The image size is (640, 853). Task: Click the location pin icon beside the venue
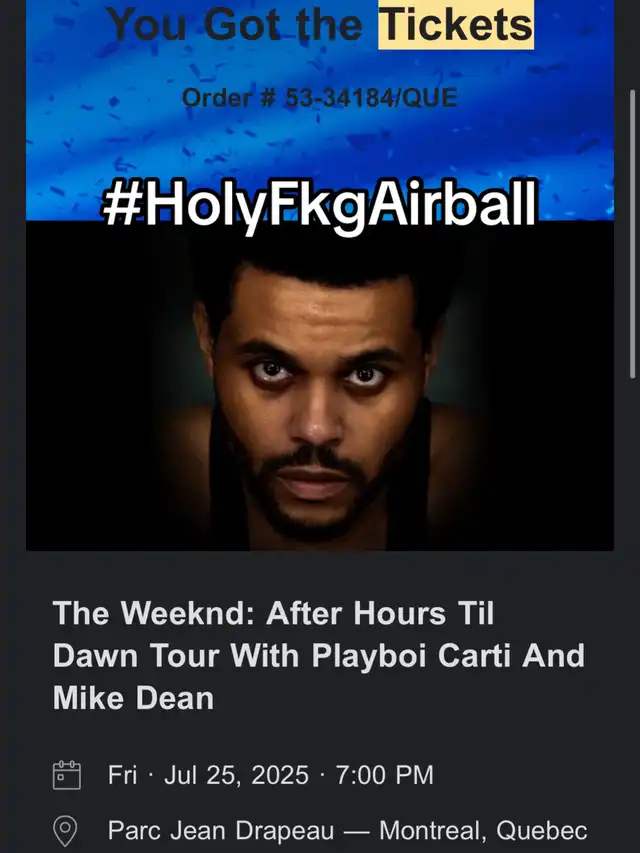pyautogui.click(x=65, y=831)
